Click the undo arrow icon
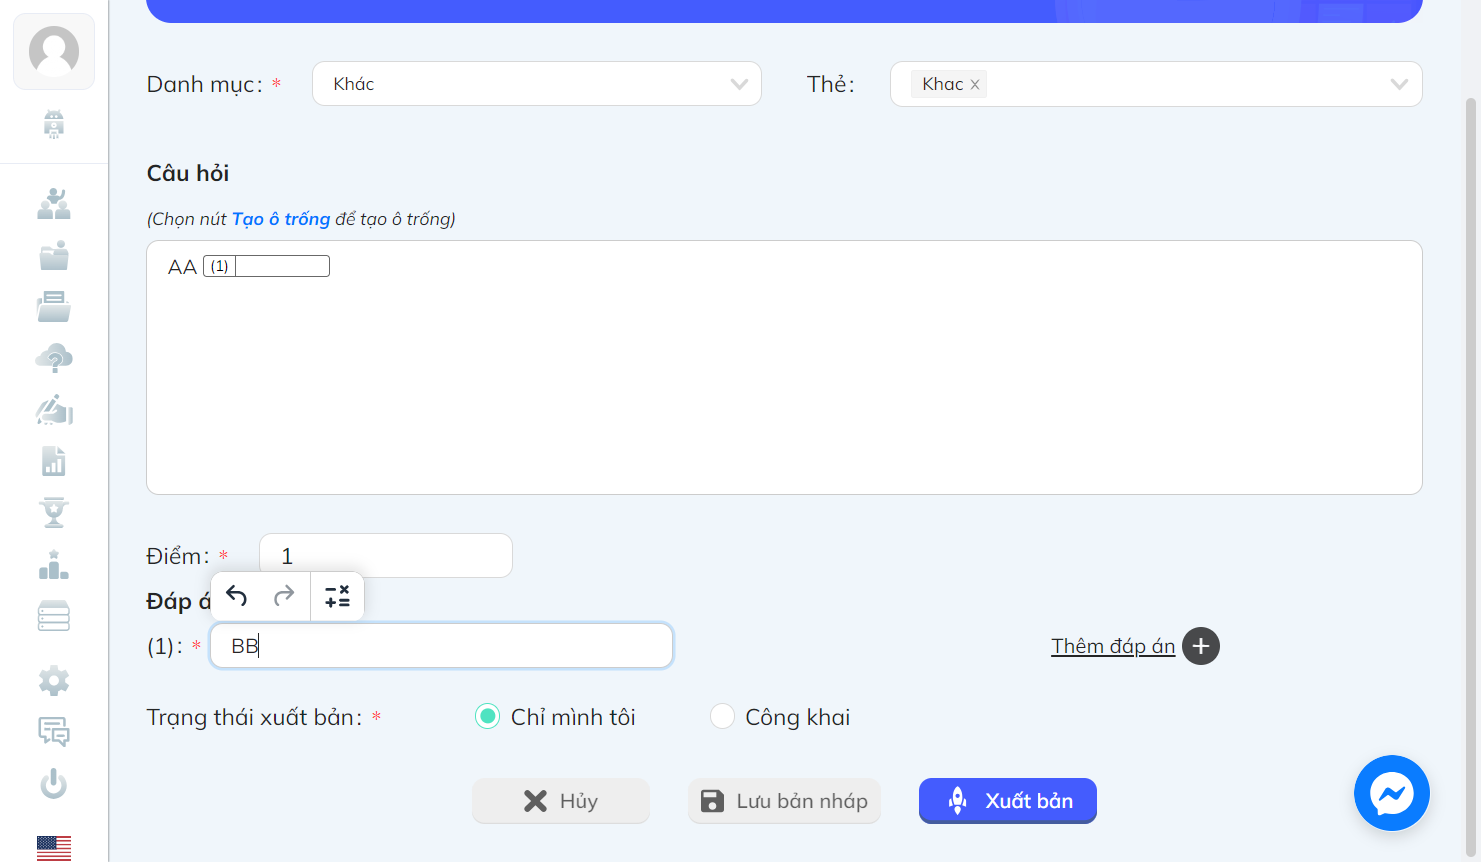This screenshot has height=862, width=1481. 237,596
